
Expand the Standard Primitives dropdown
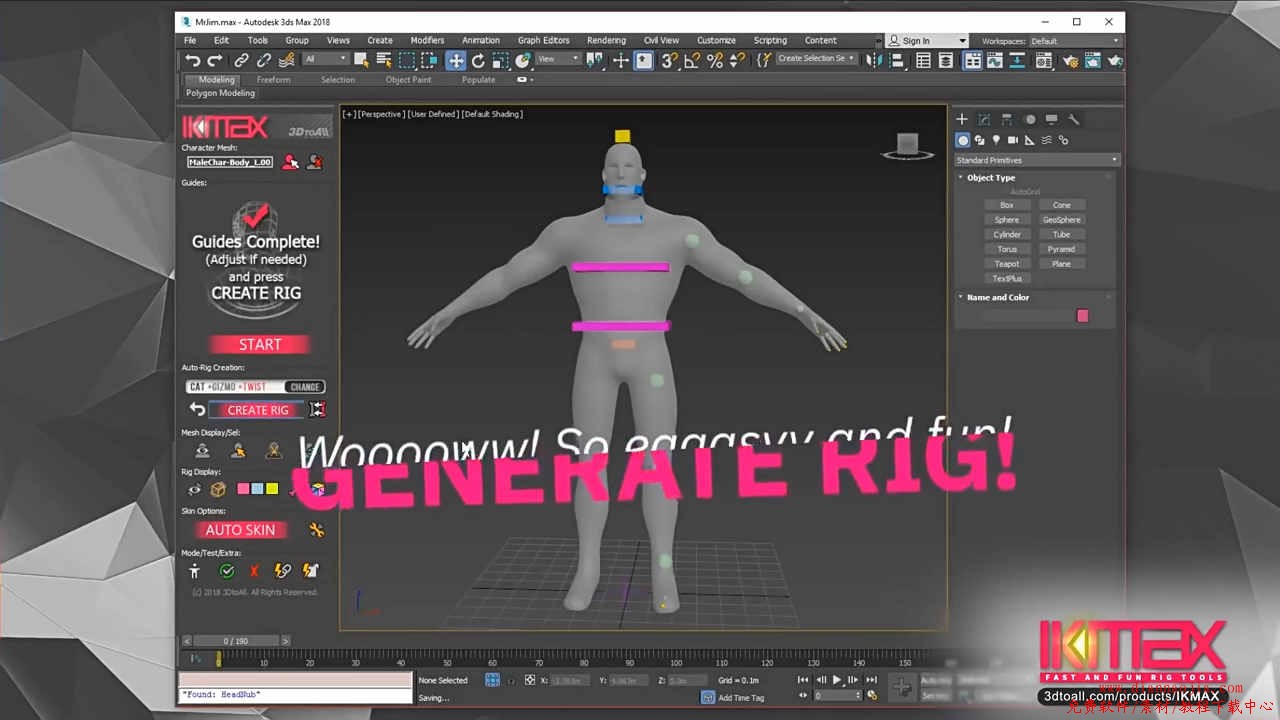point(1036,160)
